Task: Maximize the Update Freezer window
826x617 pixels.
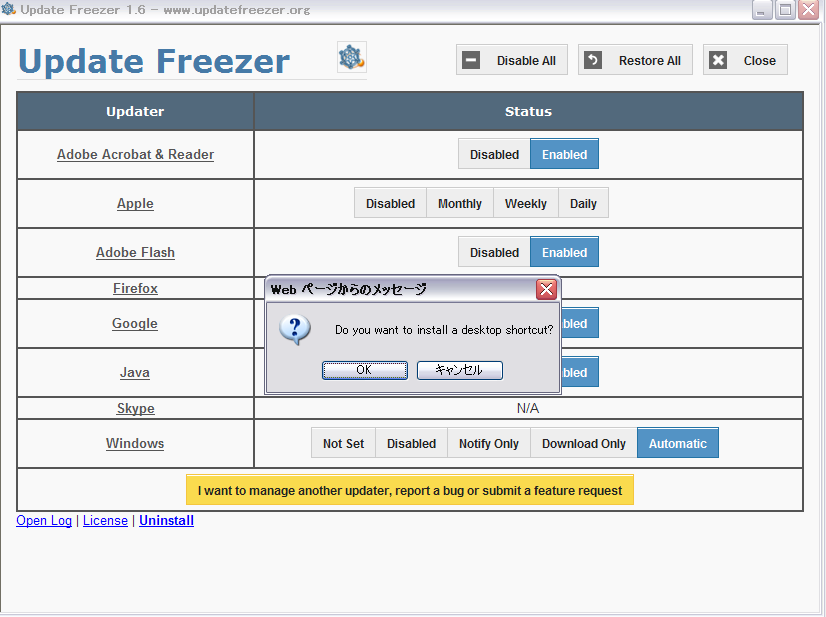Action: click(x=785, y=9)
